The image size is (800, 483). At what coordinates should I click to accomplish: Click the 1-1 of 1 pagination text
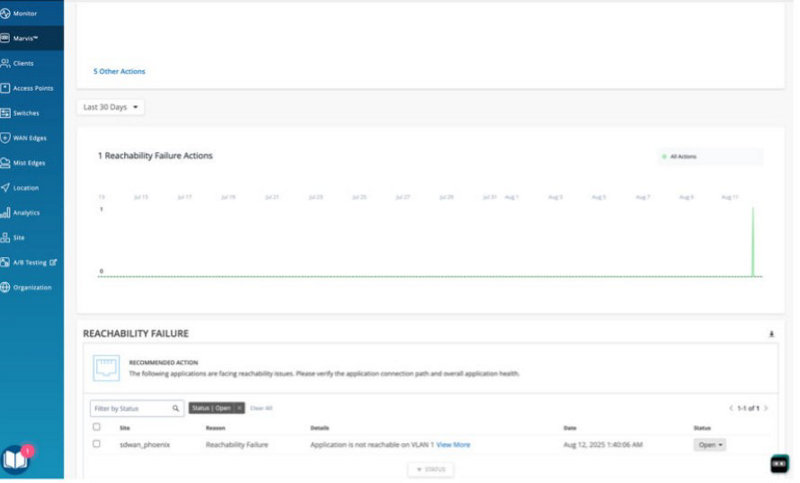(748, 408)
